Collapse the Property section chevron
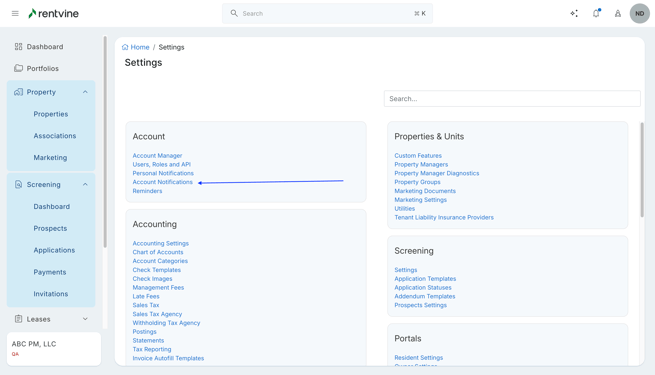Image resolution: width=655 pixels, height=375 pixels. pyautogui.click(x=85, y=92)
